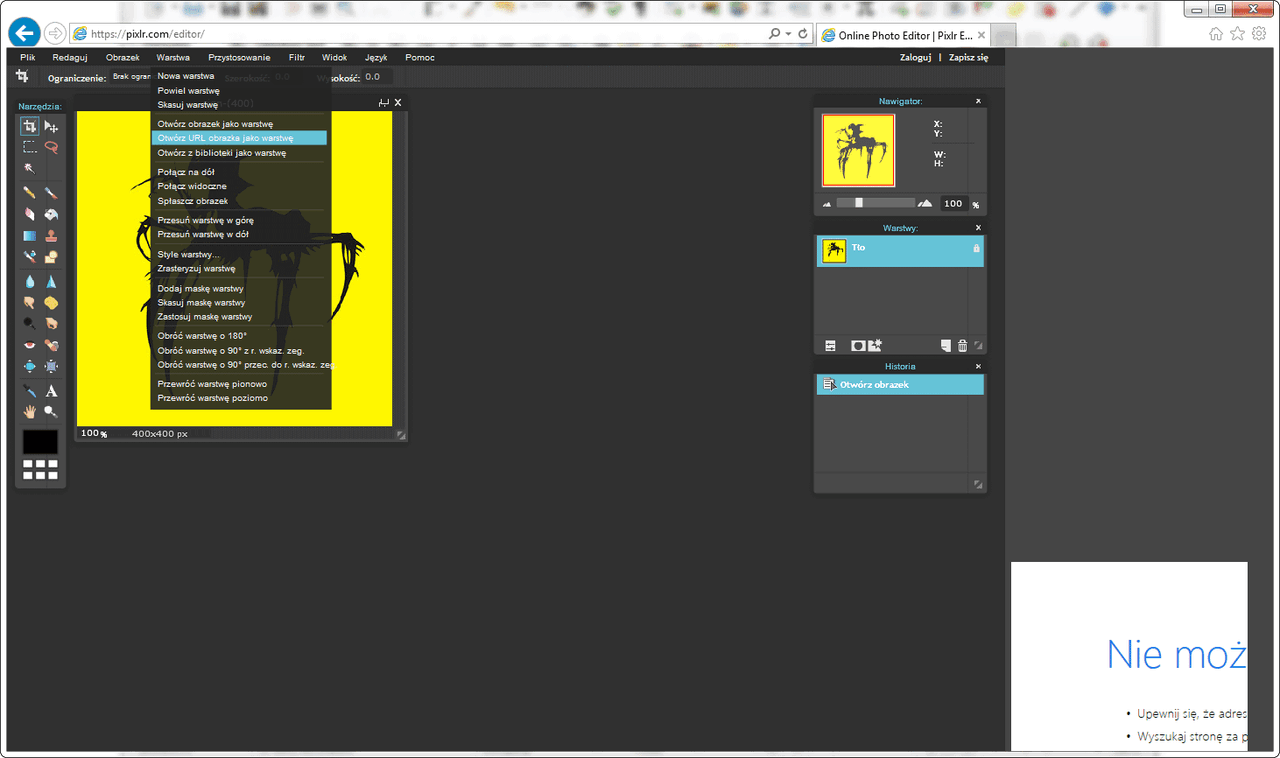Select the Tło layer thumbnail

coord(834,251)
